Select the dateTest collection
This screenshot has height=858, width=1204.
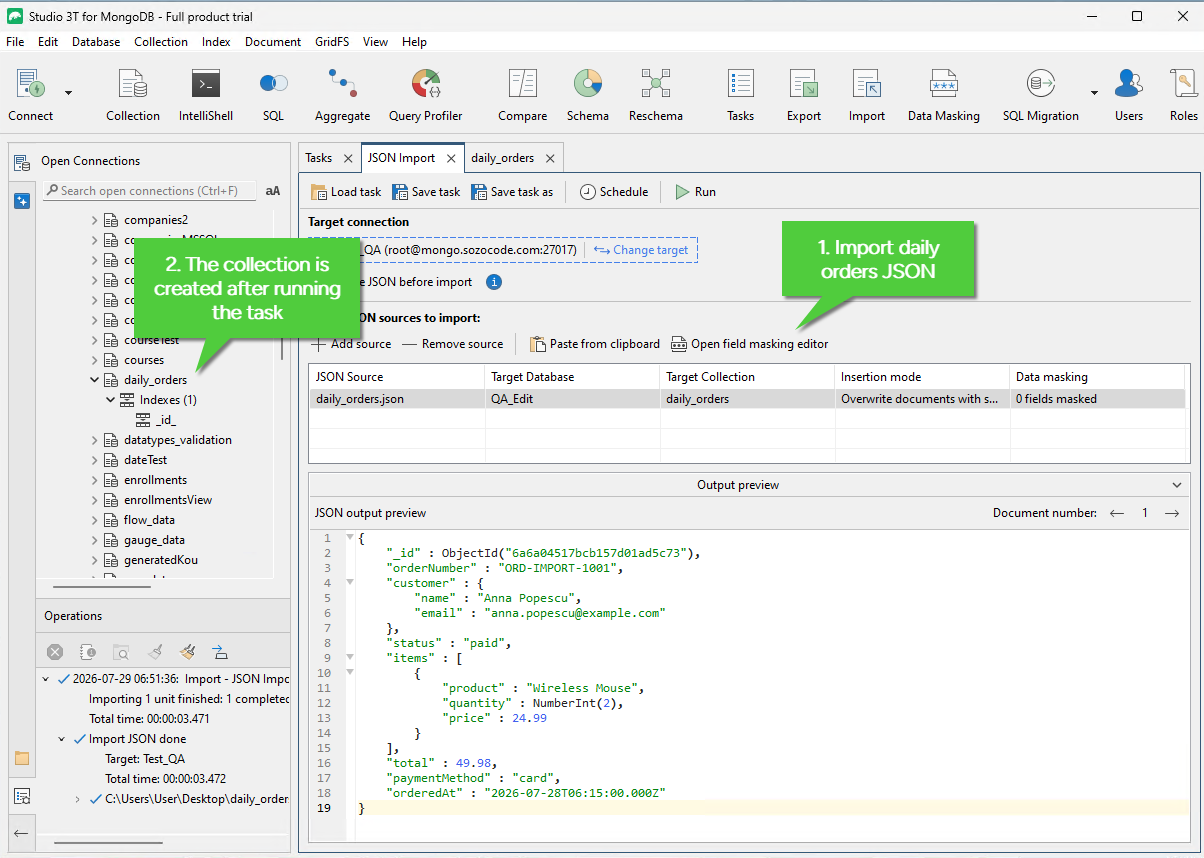145,460
